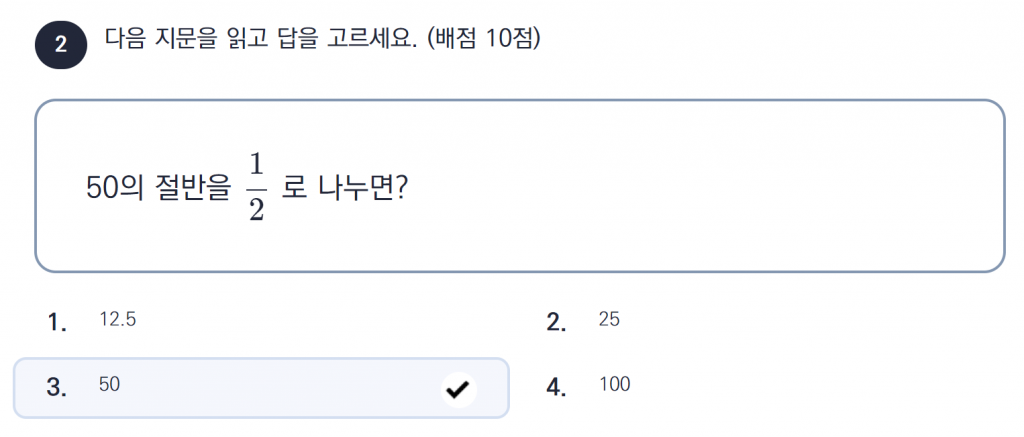Click the dark circular question number 2 badge
The height and width of the screenshot is (437, 1024).
click(x=61, y=46)
